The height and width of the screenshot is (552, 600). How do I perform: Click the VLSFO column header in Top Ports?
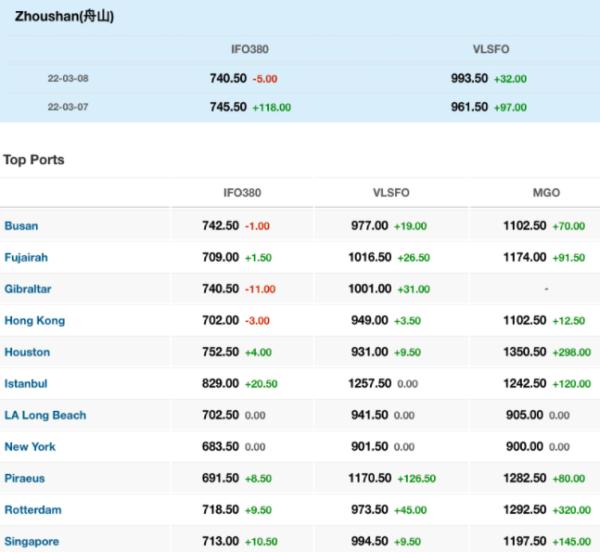(390, 192)
